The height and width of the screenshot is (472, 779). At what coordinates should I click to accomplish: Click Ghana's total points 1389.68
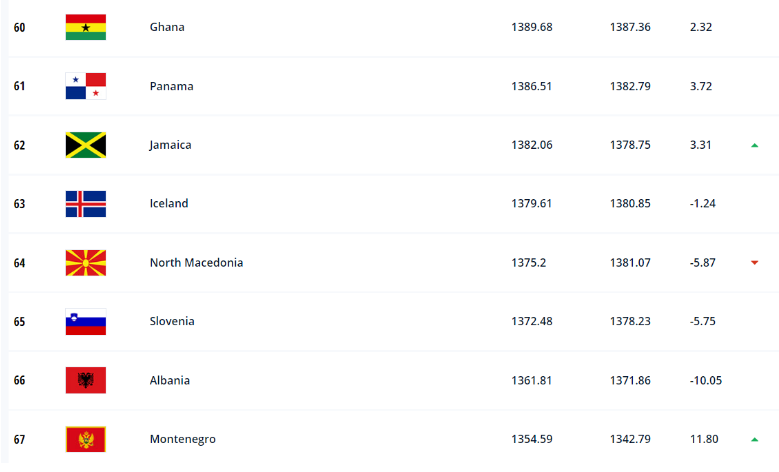(531, 27)
